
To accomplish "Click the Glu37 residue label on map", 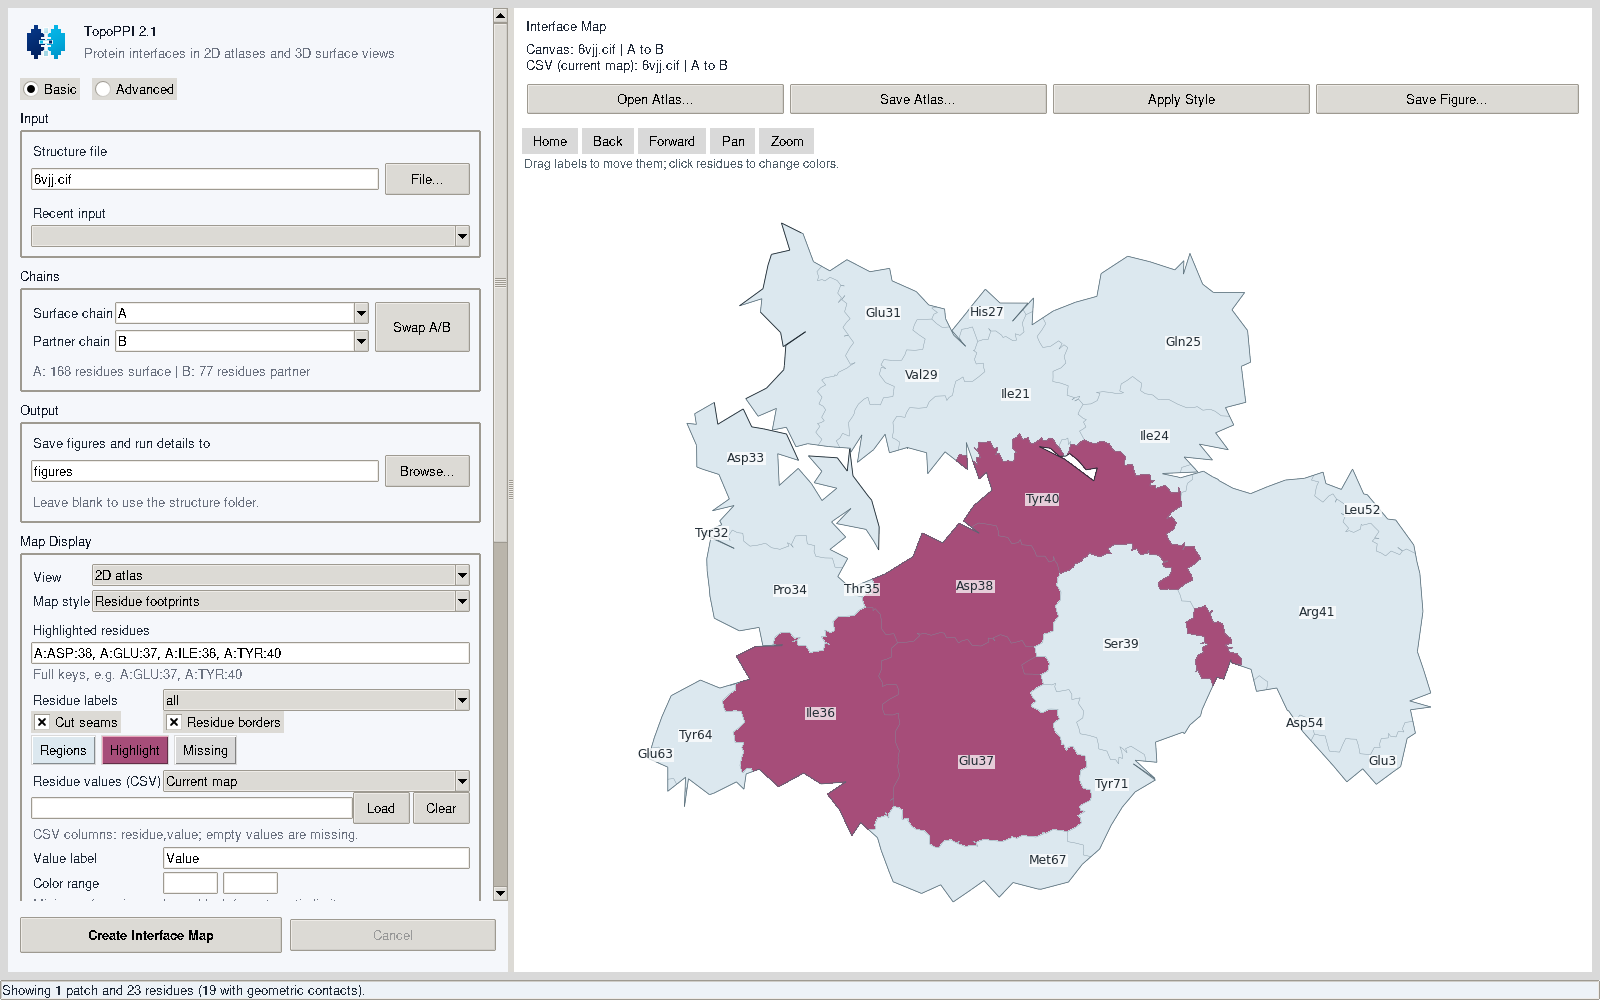I will coord(976,761).
